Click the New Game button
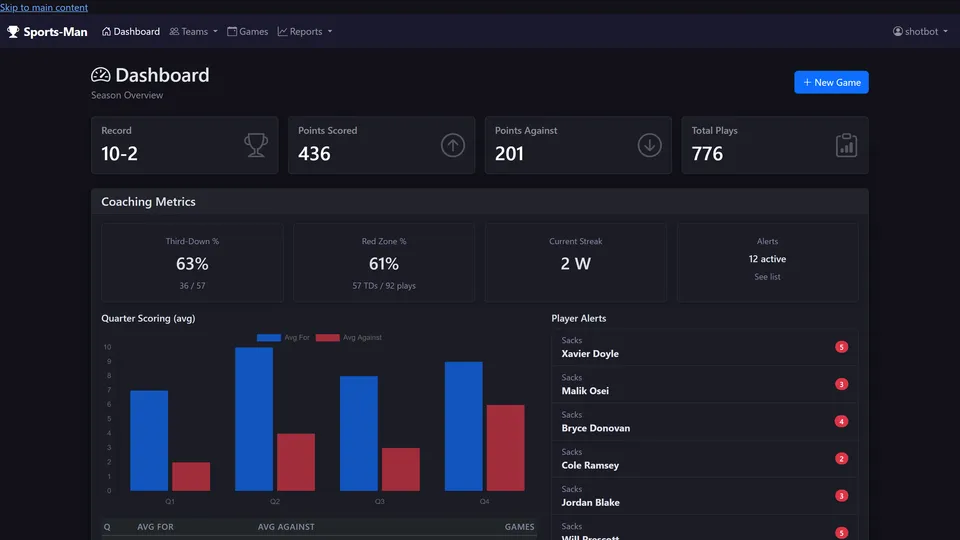 (x=831, y=82)
